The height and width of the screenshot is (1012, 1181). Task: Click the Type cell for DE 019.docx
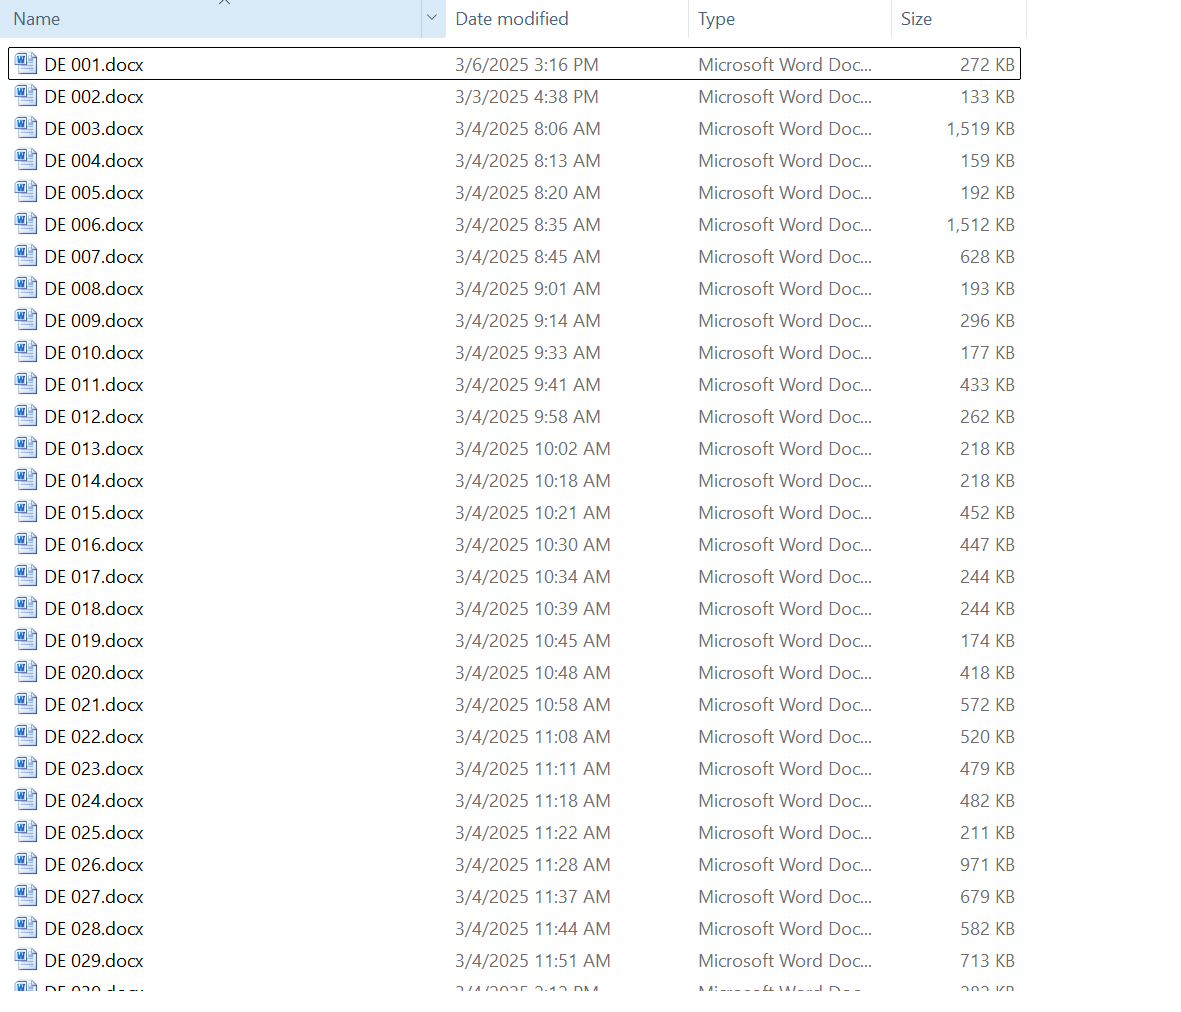784,640
